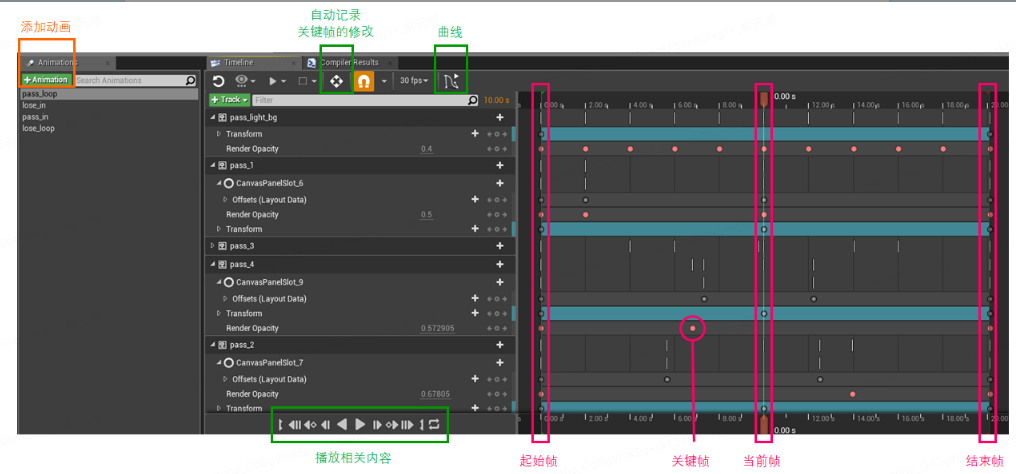1016x474 pixels.
Task: Click the red current-frame playhead marker
Action: (764, 98)
